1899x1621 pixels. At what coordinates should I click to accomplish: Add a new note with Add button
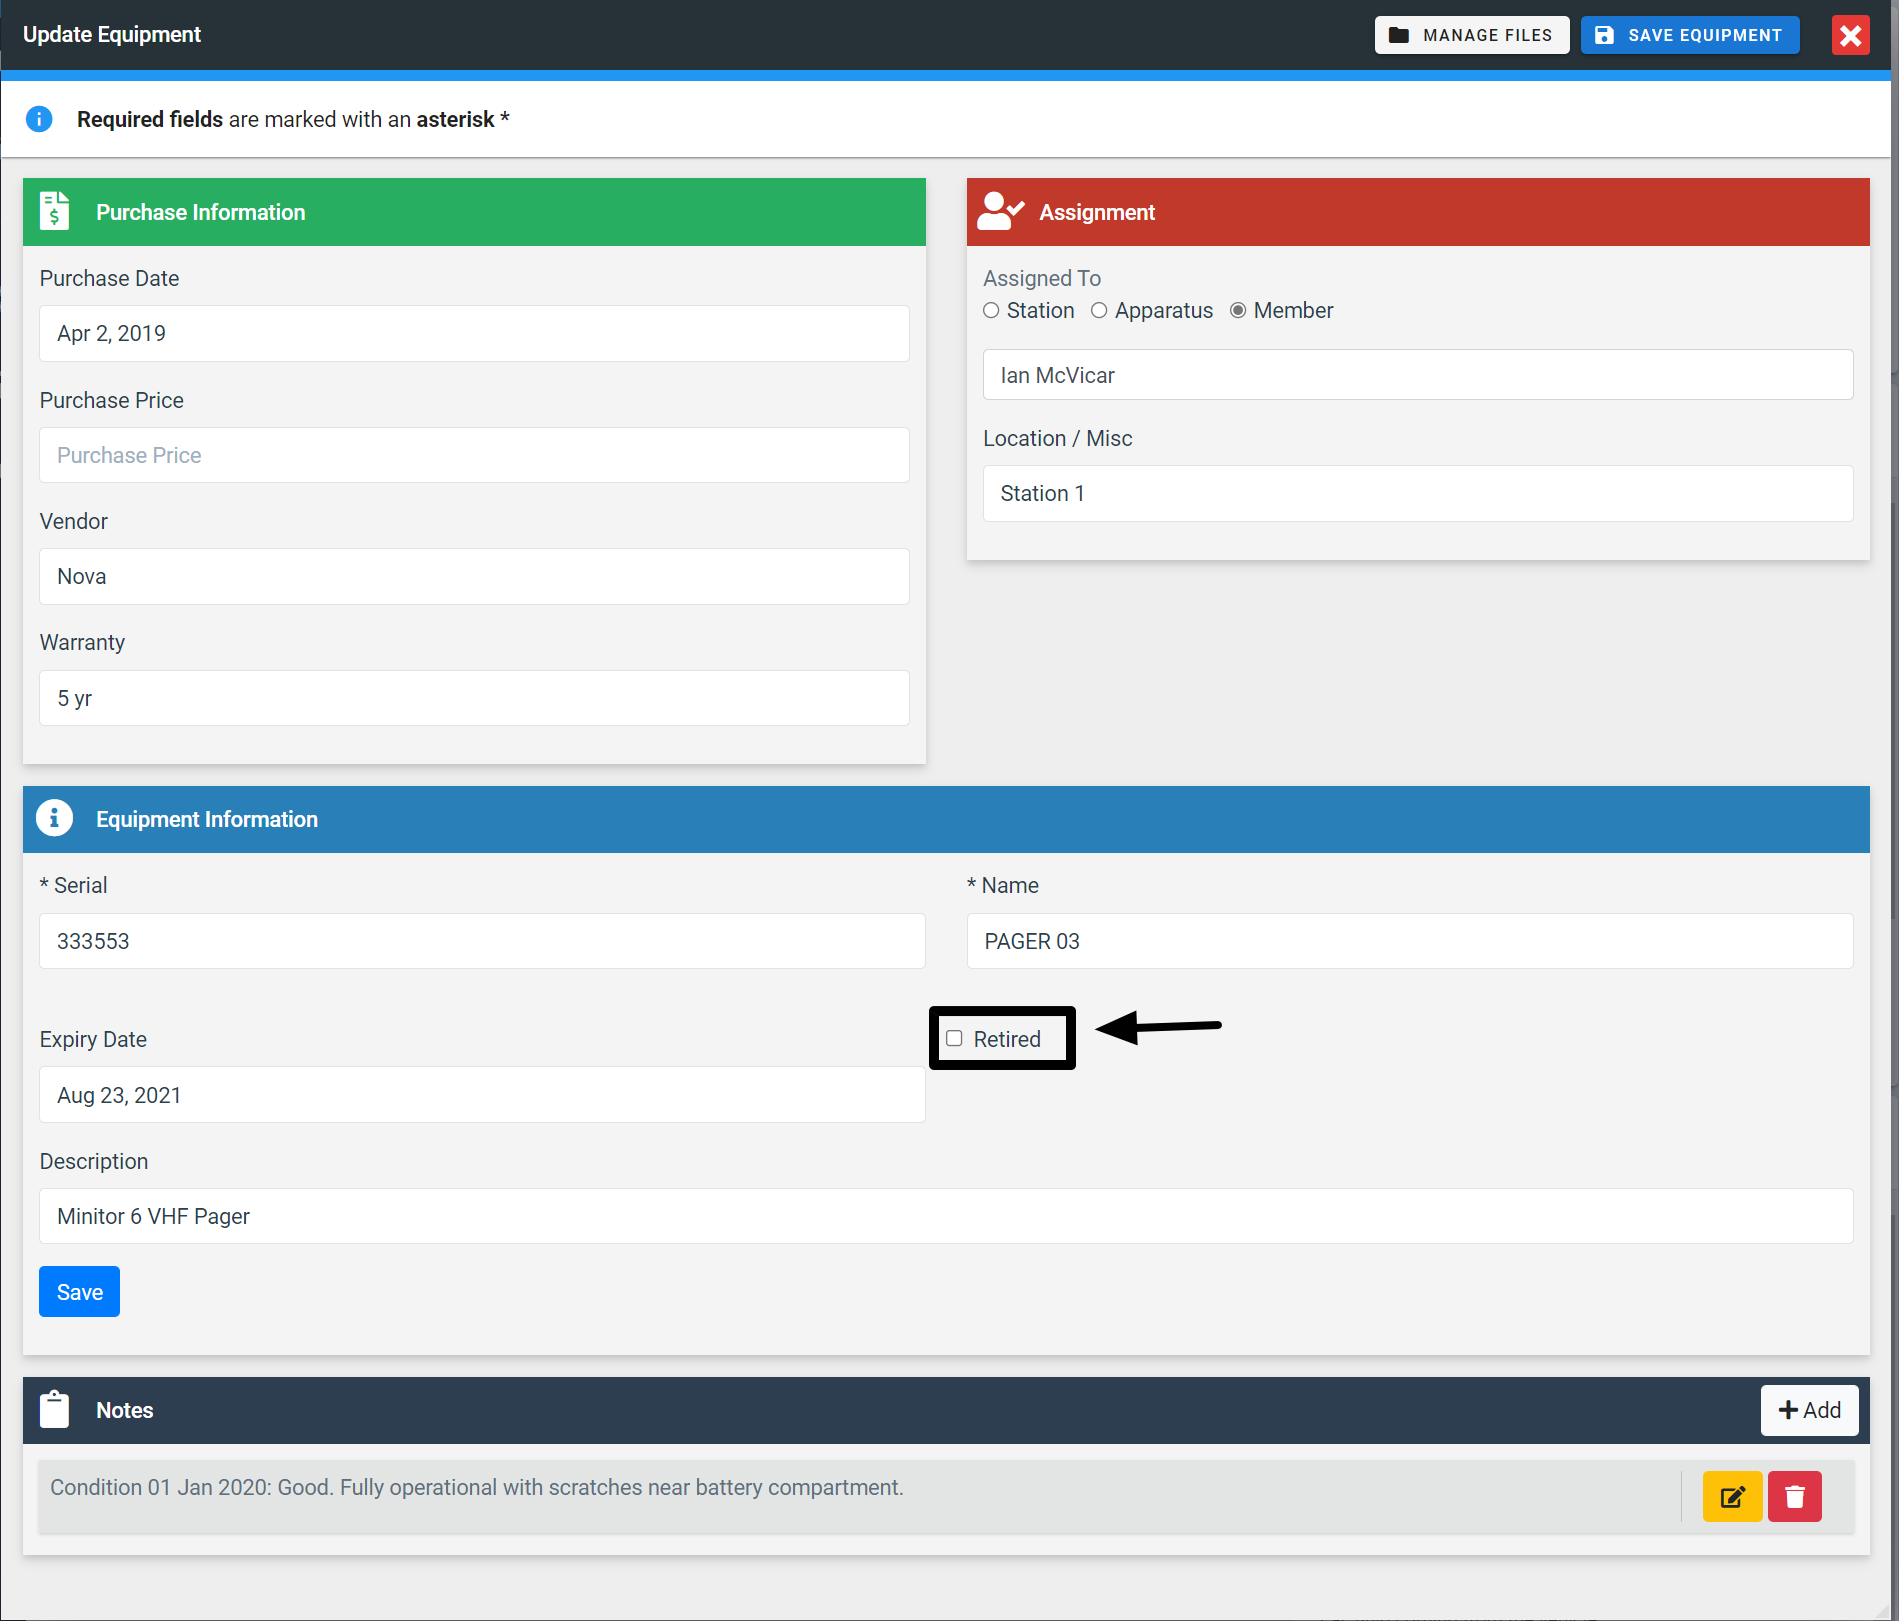[x=1808, y=1410]
